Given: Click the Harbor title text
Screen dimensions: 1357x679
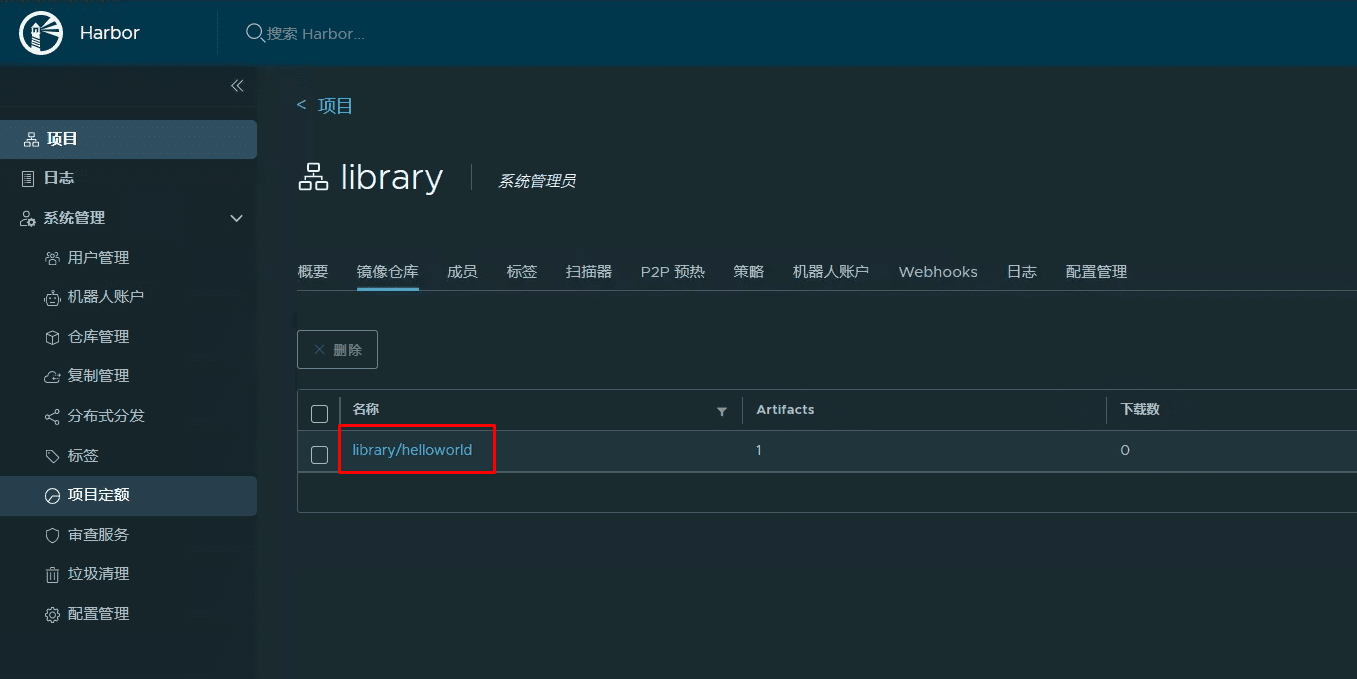Looking at the screenshot, I should 110,33.
